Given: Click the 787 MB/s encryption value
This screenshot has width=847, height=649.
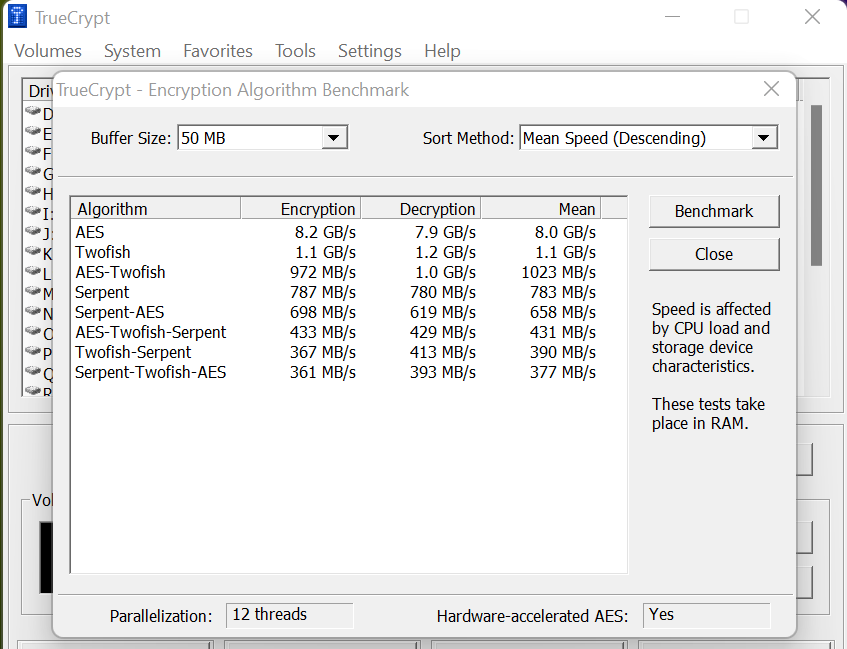Looking at the screenshot, I should 322,292.
